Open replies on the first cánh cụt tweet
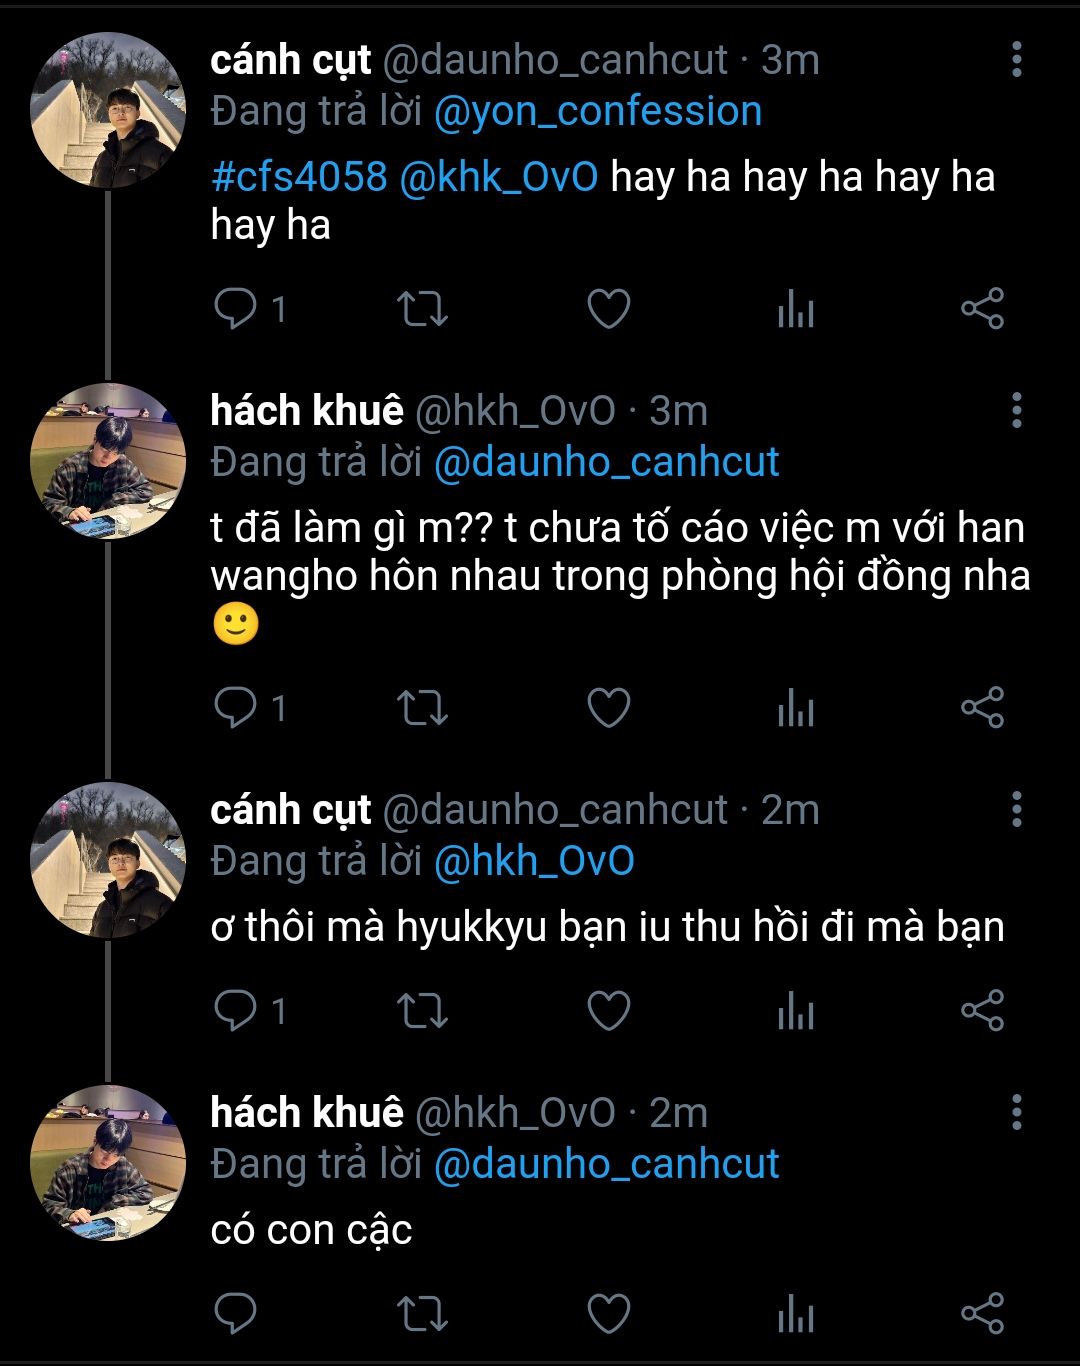Image resolution: width=1080 pixels, height=1366 pixels. [x=237, y=309]
